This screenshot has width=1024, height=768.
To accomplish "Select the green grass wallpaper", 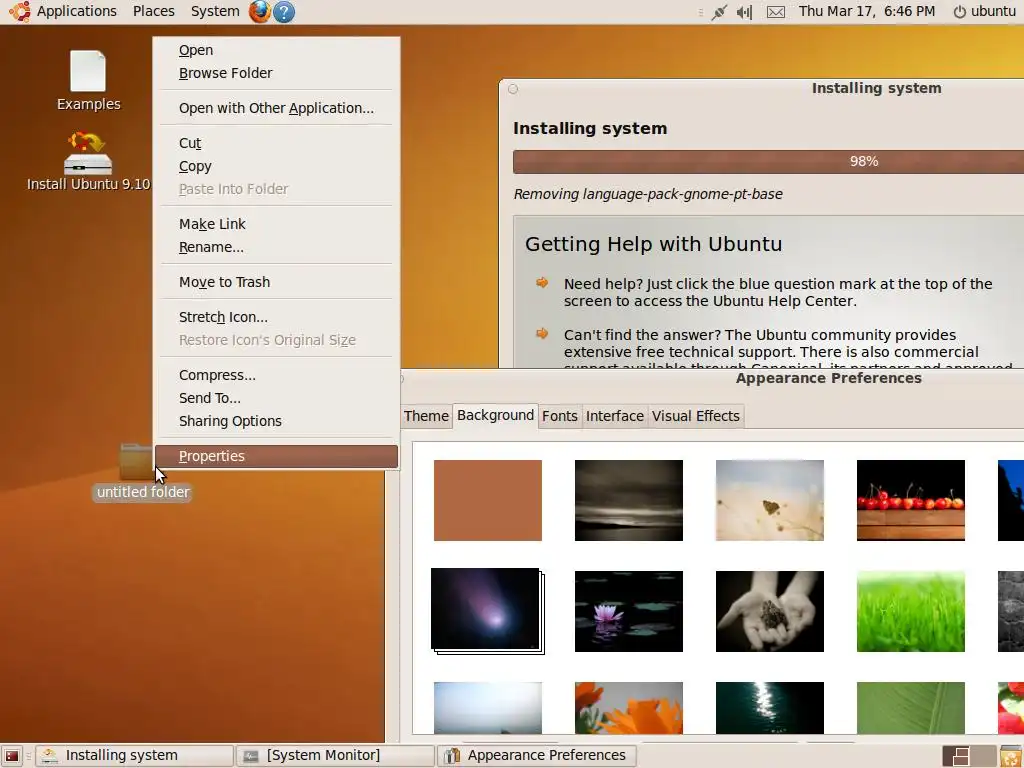I will click(910, 611).
